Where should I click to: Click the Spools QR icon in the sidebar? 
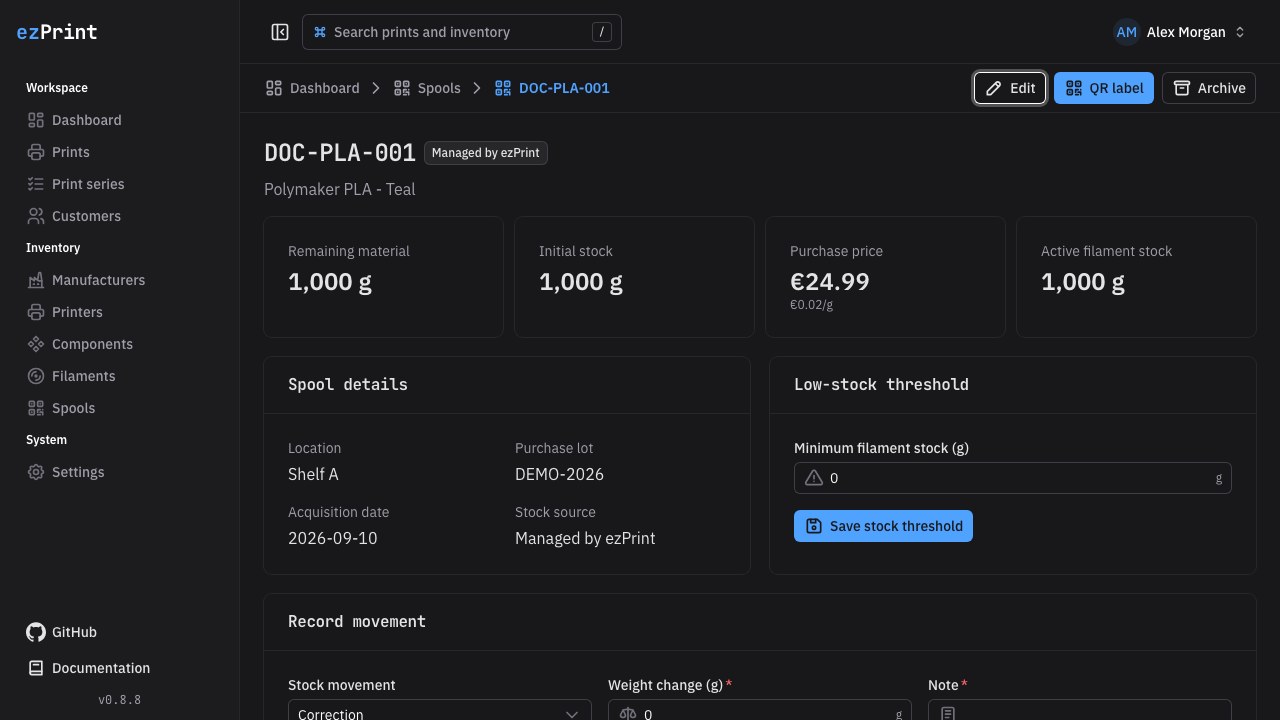click(36, 408)
